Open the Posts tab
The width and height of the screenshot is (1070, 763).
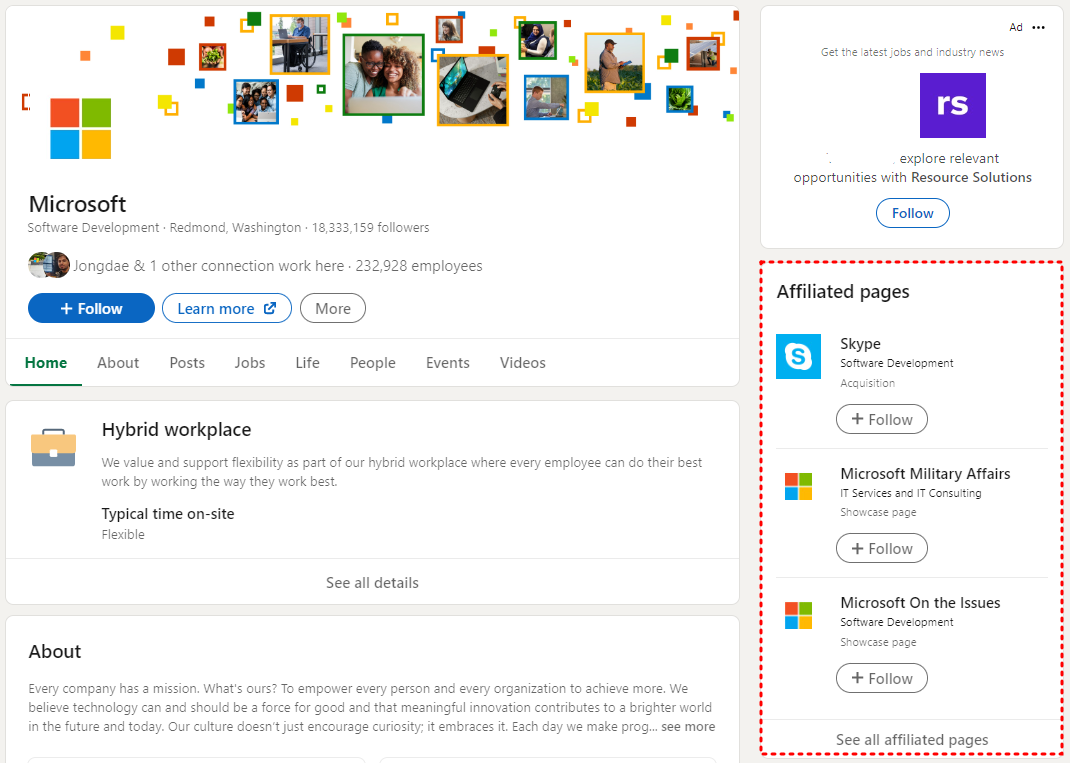187,362
